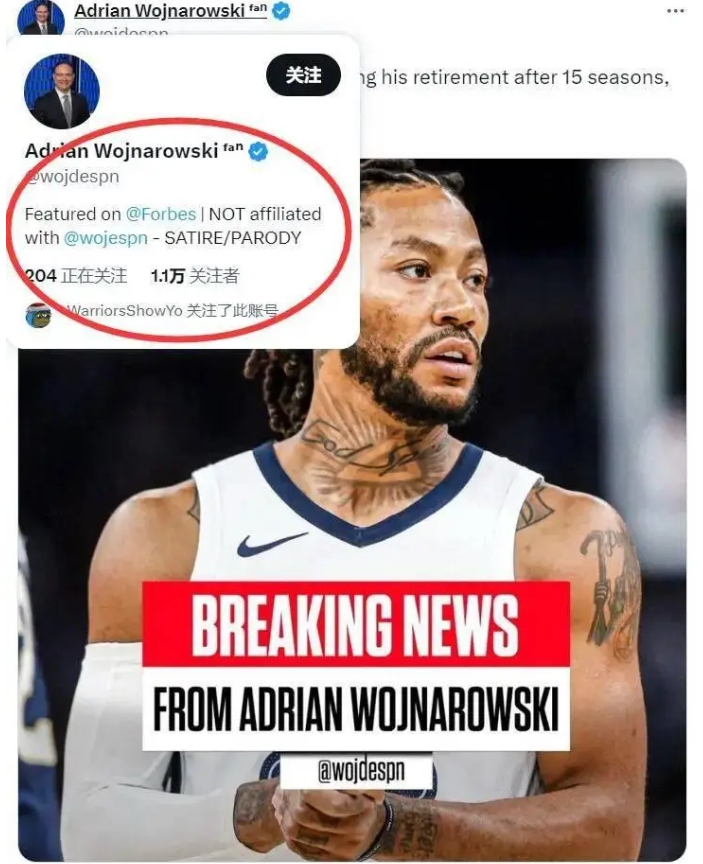This screenshot has width=703, height=864.
Task: Click the WarriorsShowYo 关注了此账号 text
Action: [171, 311]
